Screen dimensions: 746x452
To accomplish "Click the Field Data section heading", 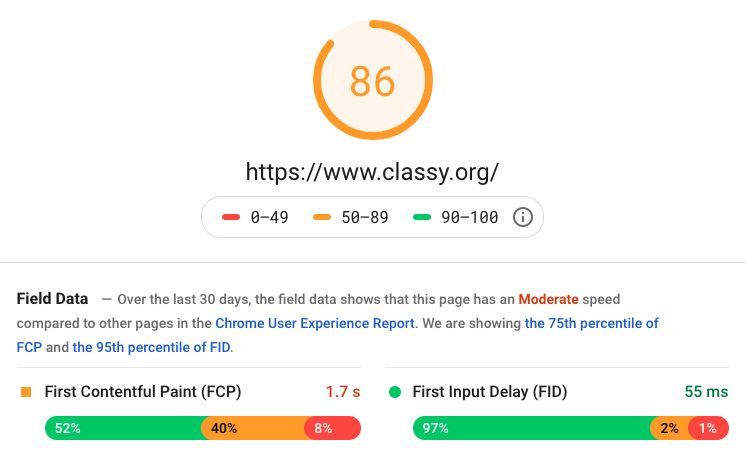I will tap(53, 298).
